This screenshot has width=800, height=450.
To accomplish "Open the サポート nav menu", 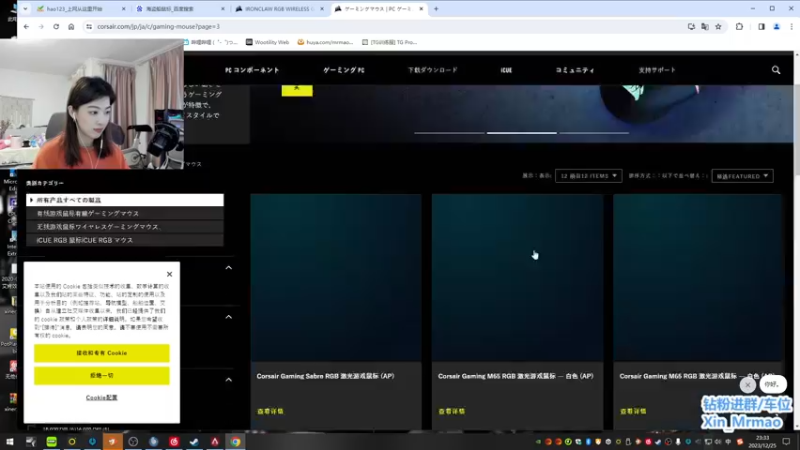I will click(x=657, y=70).
